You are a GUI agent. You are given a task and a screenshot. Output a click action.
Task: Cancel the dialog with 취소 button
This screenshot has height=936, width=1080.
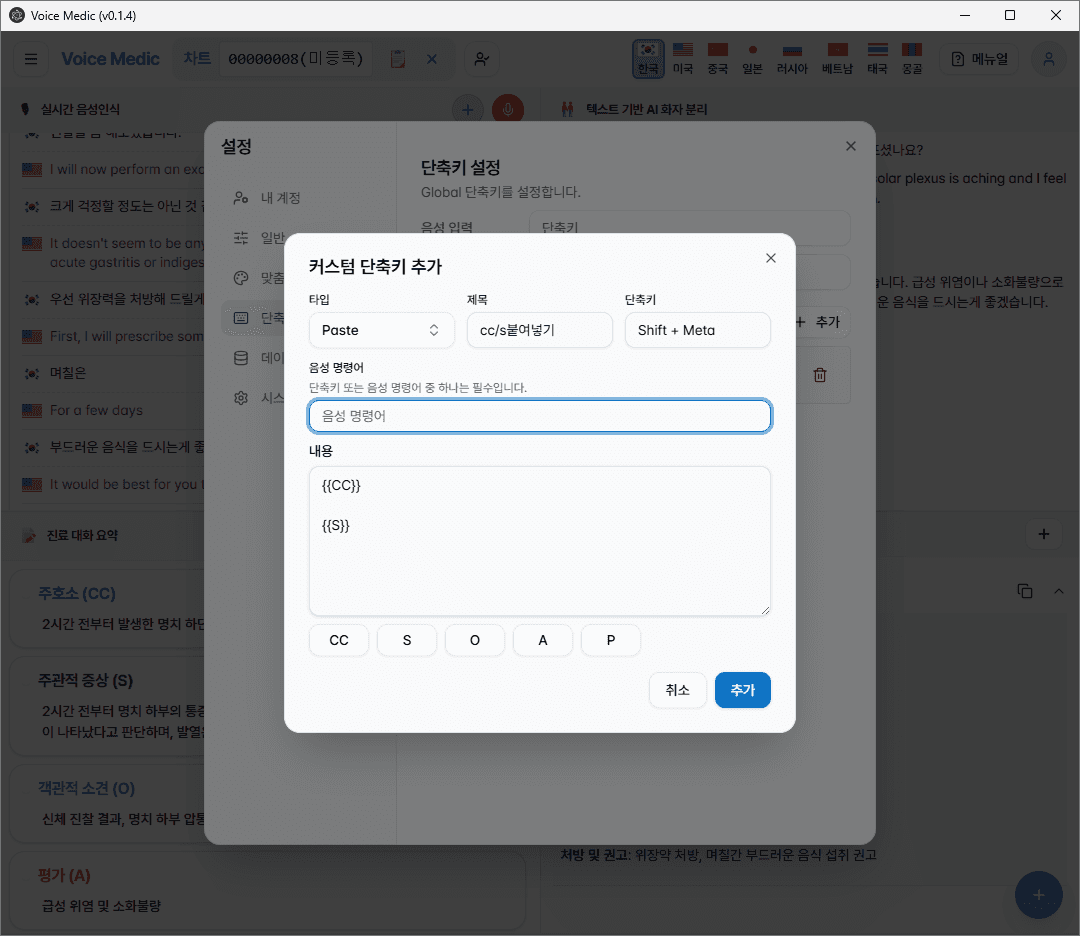pos(678,690)
